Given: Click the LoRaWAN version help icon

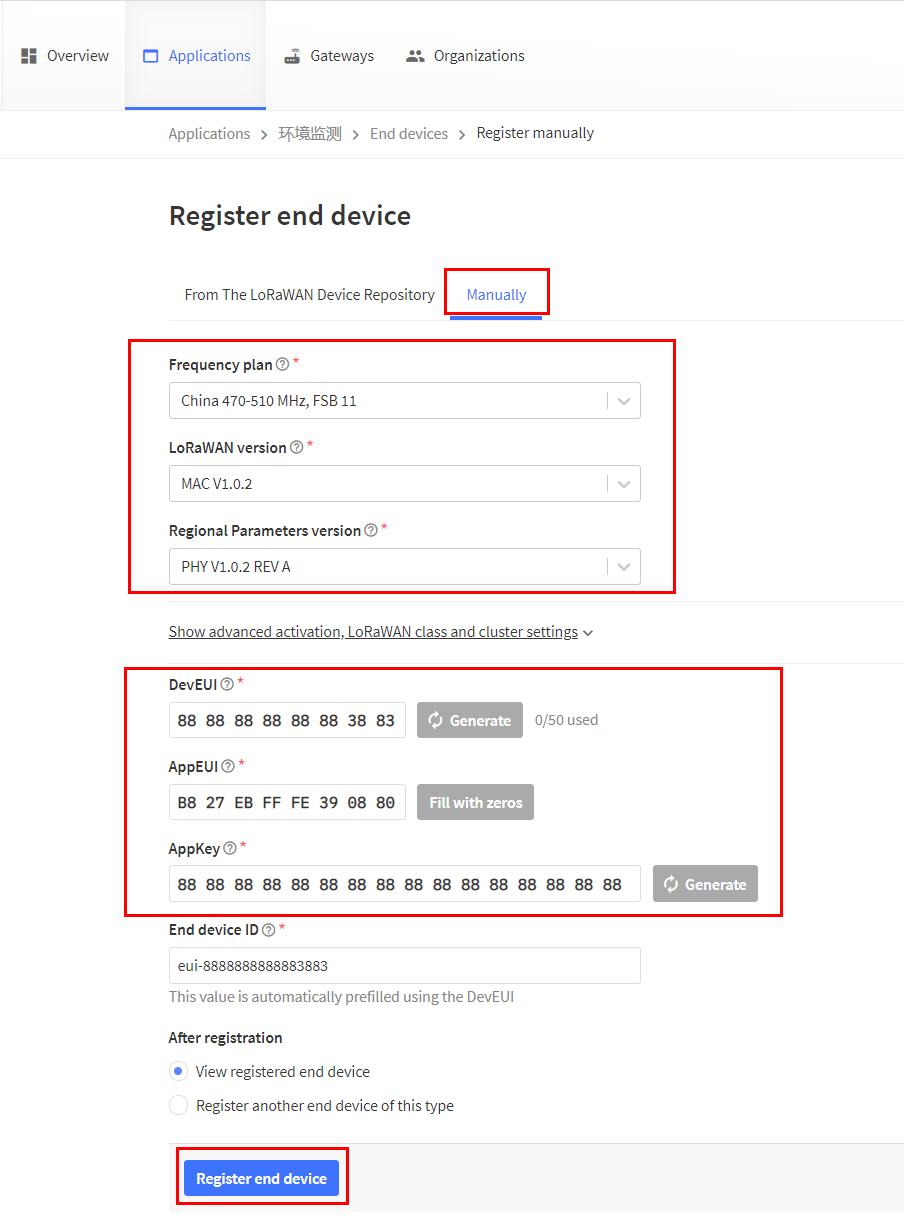Looking at the screenshot, I should (x=296, y=447).
